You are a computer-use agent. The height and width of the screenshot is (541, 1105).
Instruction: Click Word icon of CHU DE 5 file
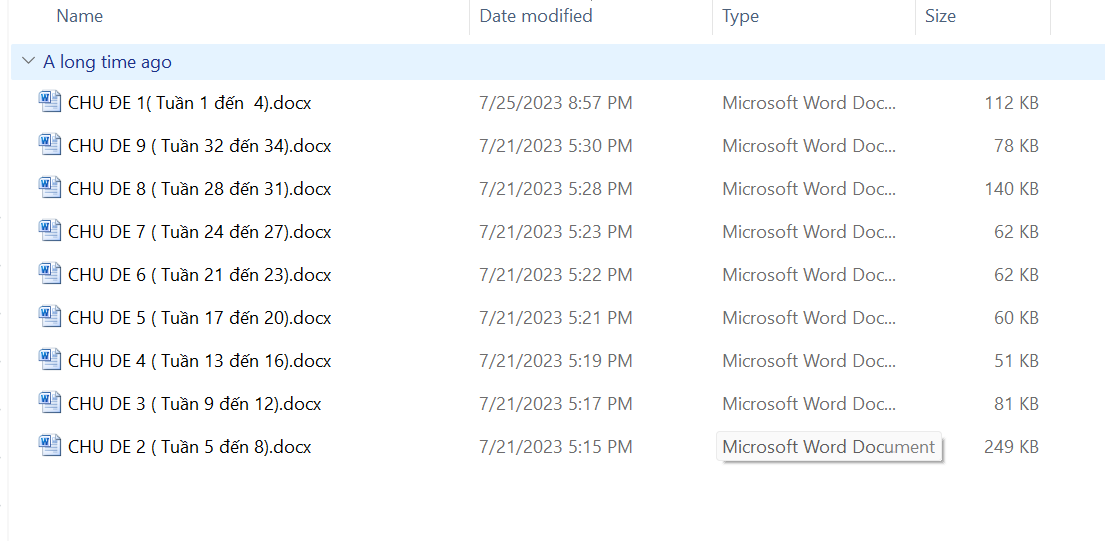pyautogui.click(x=50, y=316)
